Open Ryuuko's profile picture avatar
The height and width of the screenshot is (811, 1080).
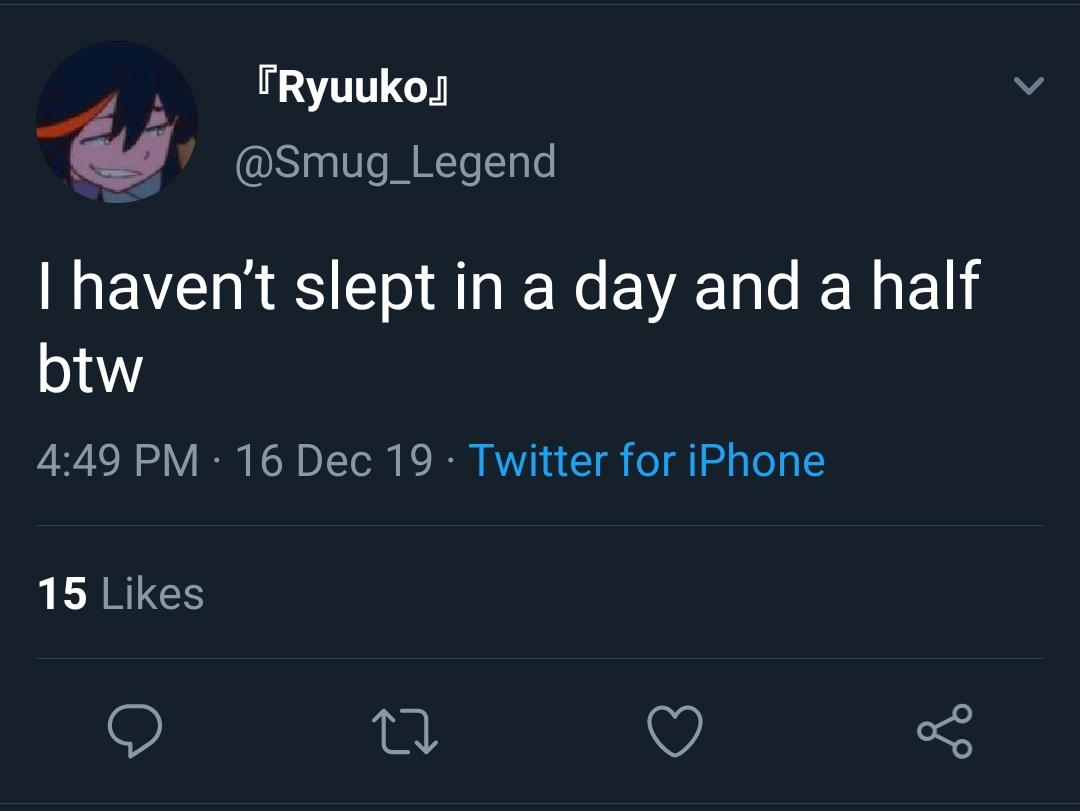[x=116, y=122]
